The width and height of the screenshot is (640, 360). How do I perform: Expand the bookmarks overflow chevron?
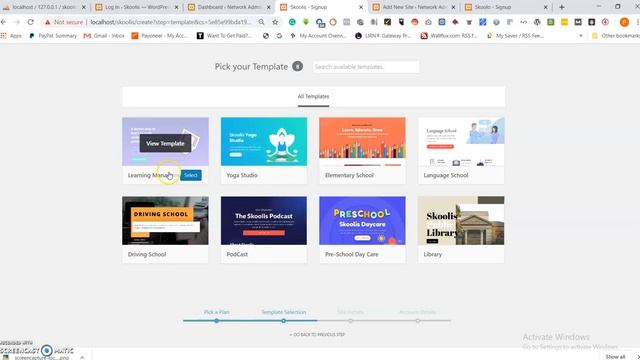click(x=581, y=36)
